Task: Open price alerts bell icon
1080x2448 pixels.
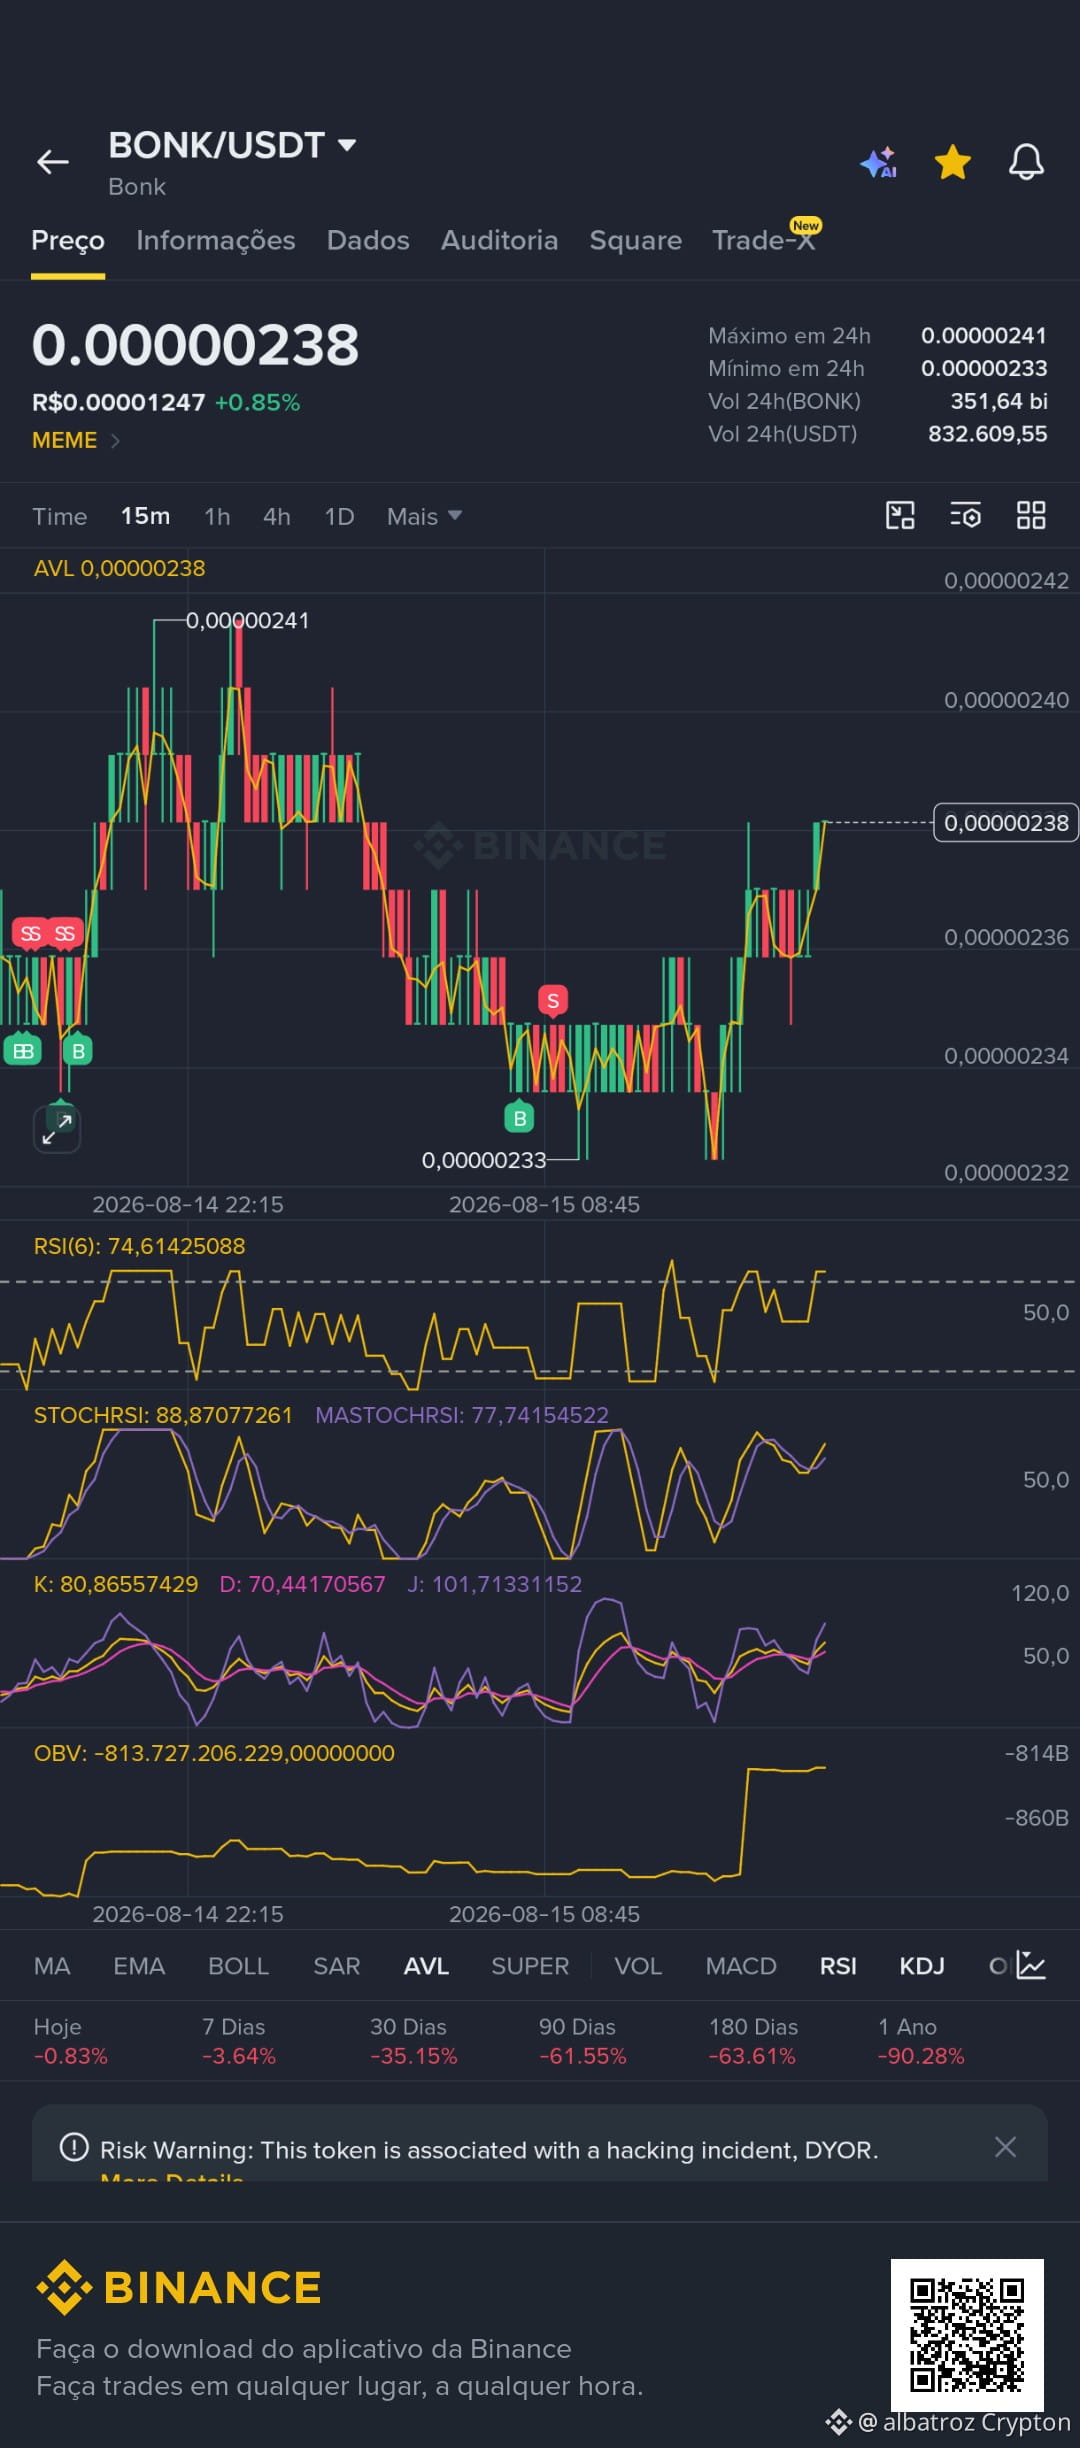Action: 1026,161
